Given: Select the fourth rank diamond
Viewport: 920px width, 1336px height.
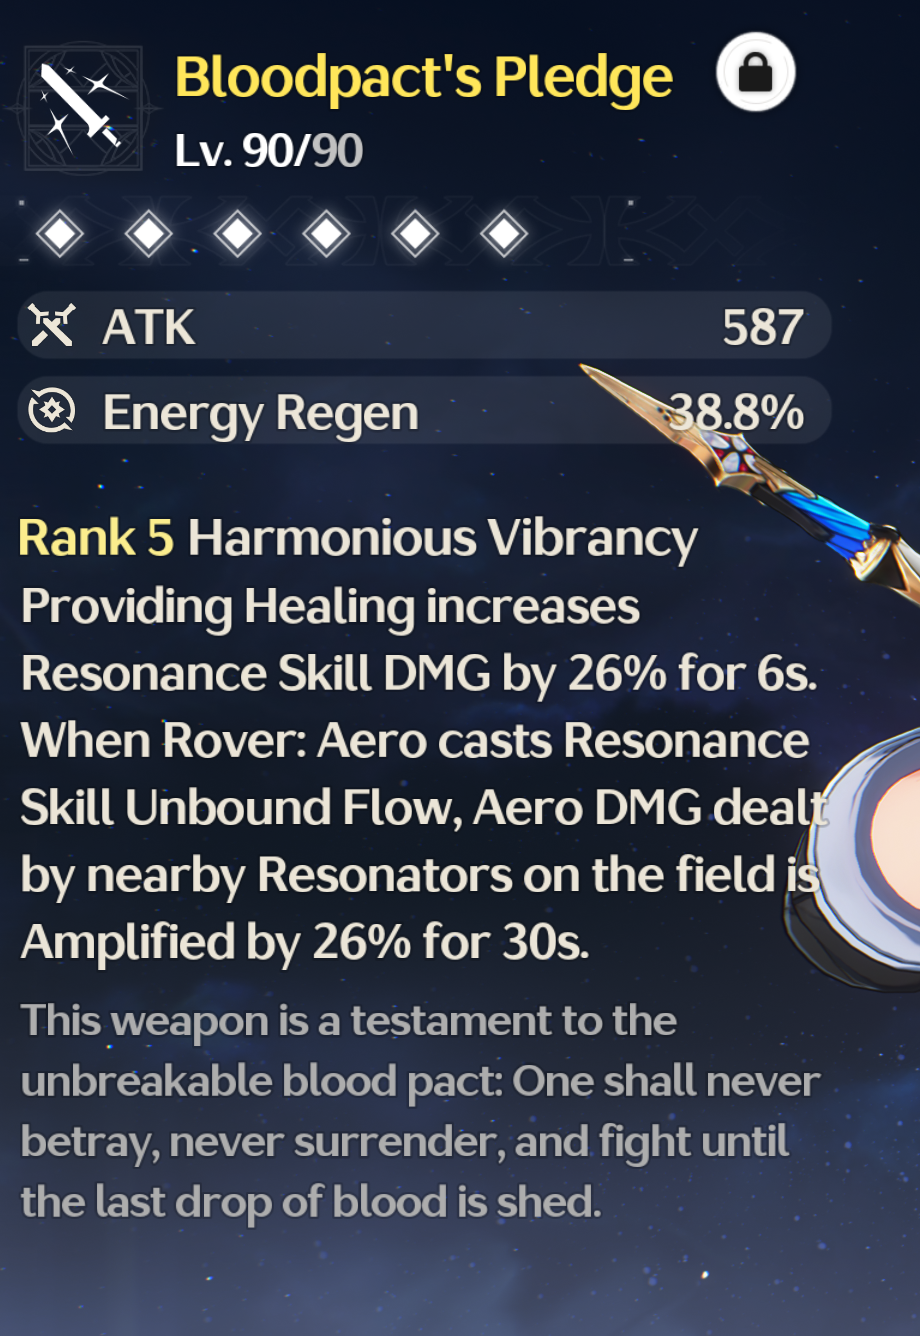Looking at the screenshot, I should point(327,235).
